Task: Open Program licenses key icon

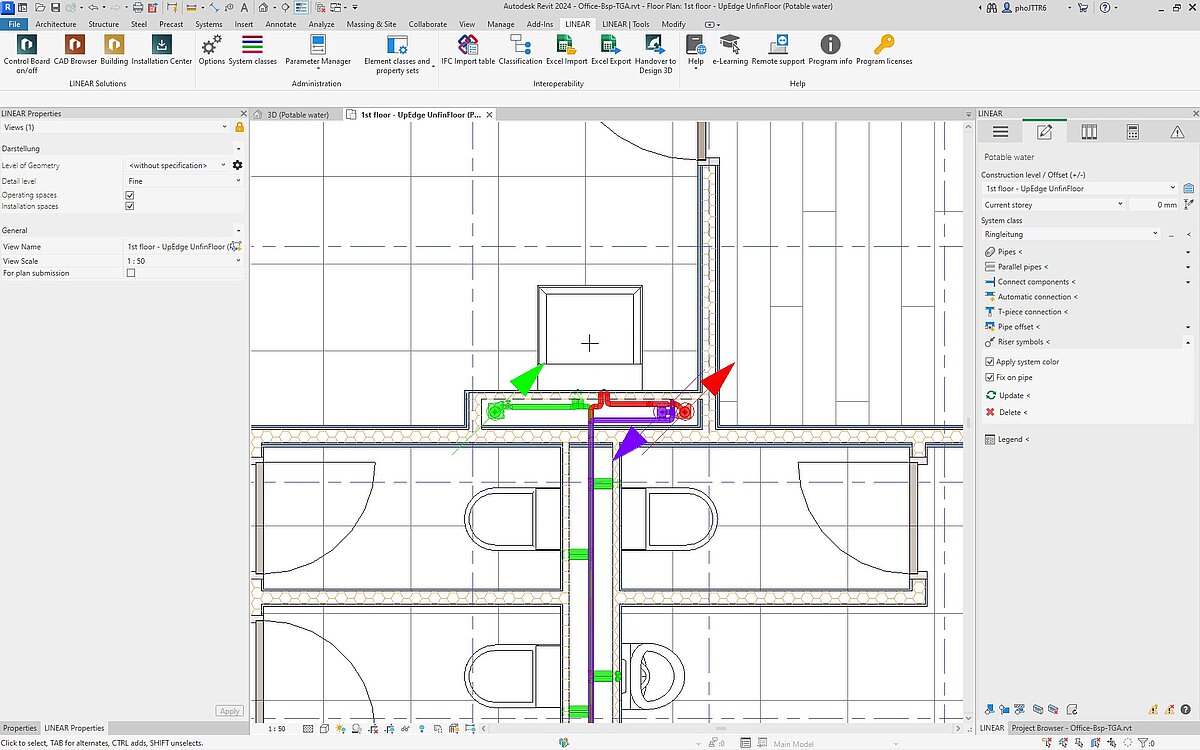Action: click(x=884, y=47)
